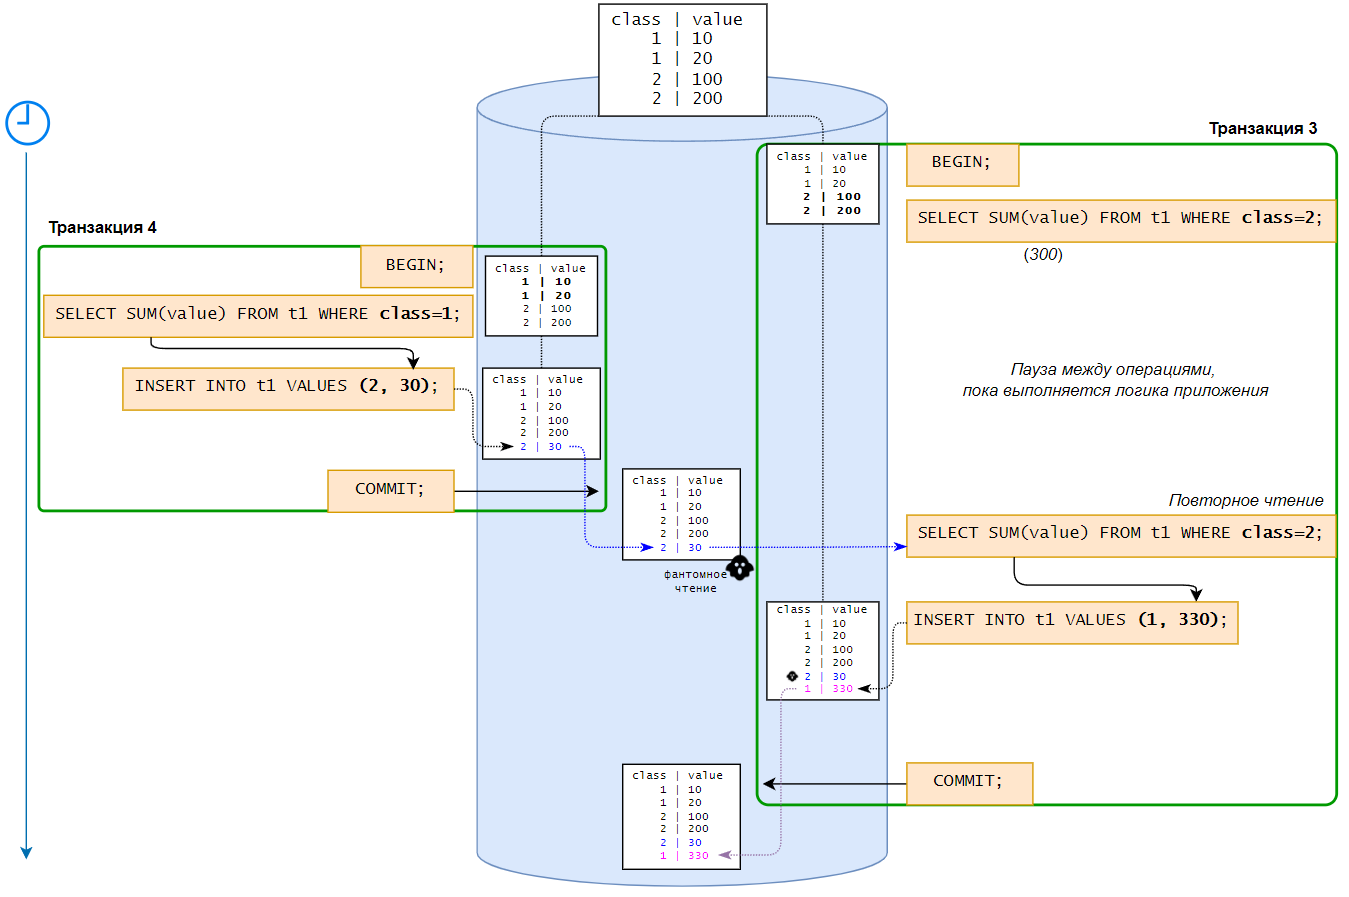Click the COMMIT box of Транзакция 4
This screenshot has width=1349, height=897.
[390, 490]
